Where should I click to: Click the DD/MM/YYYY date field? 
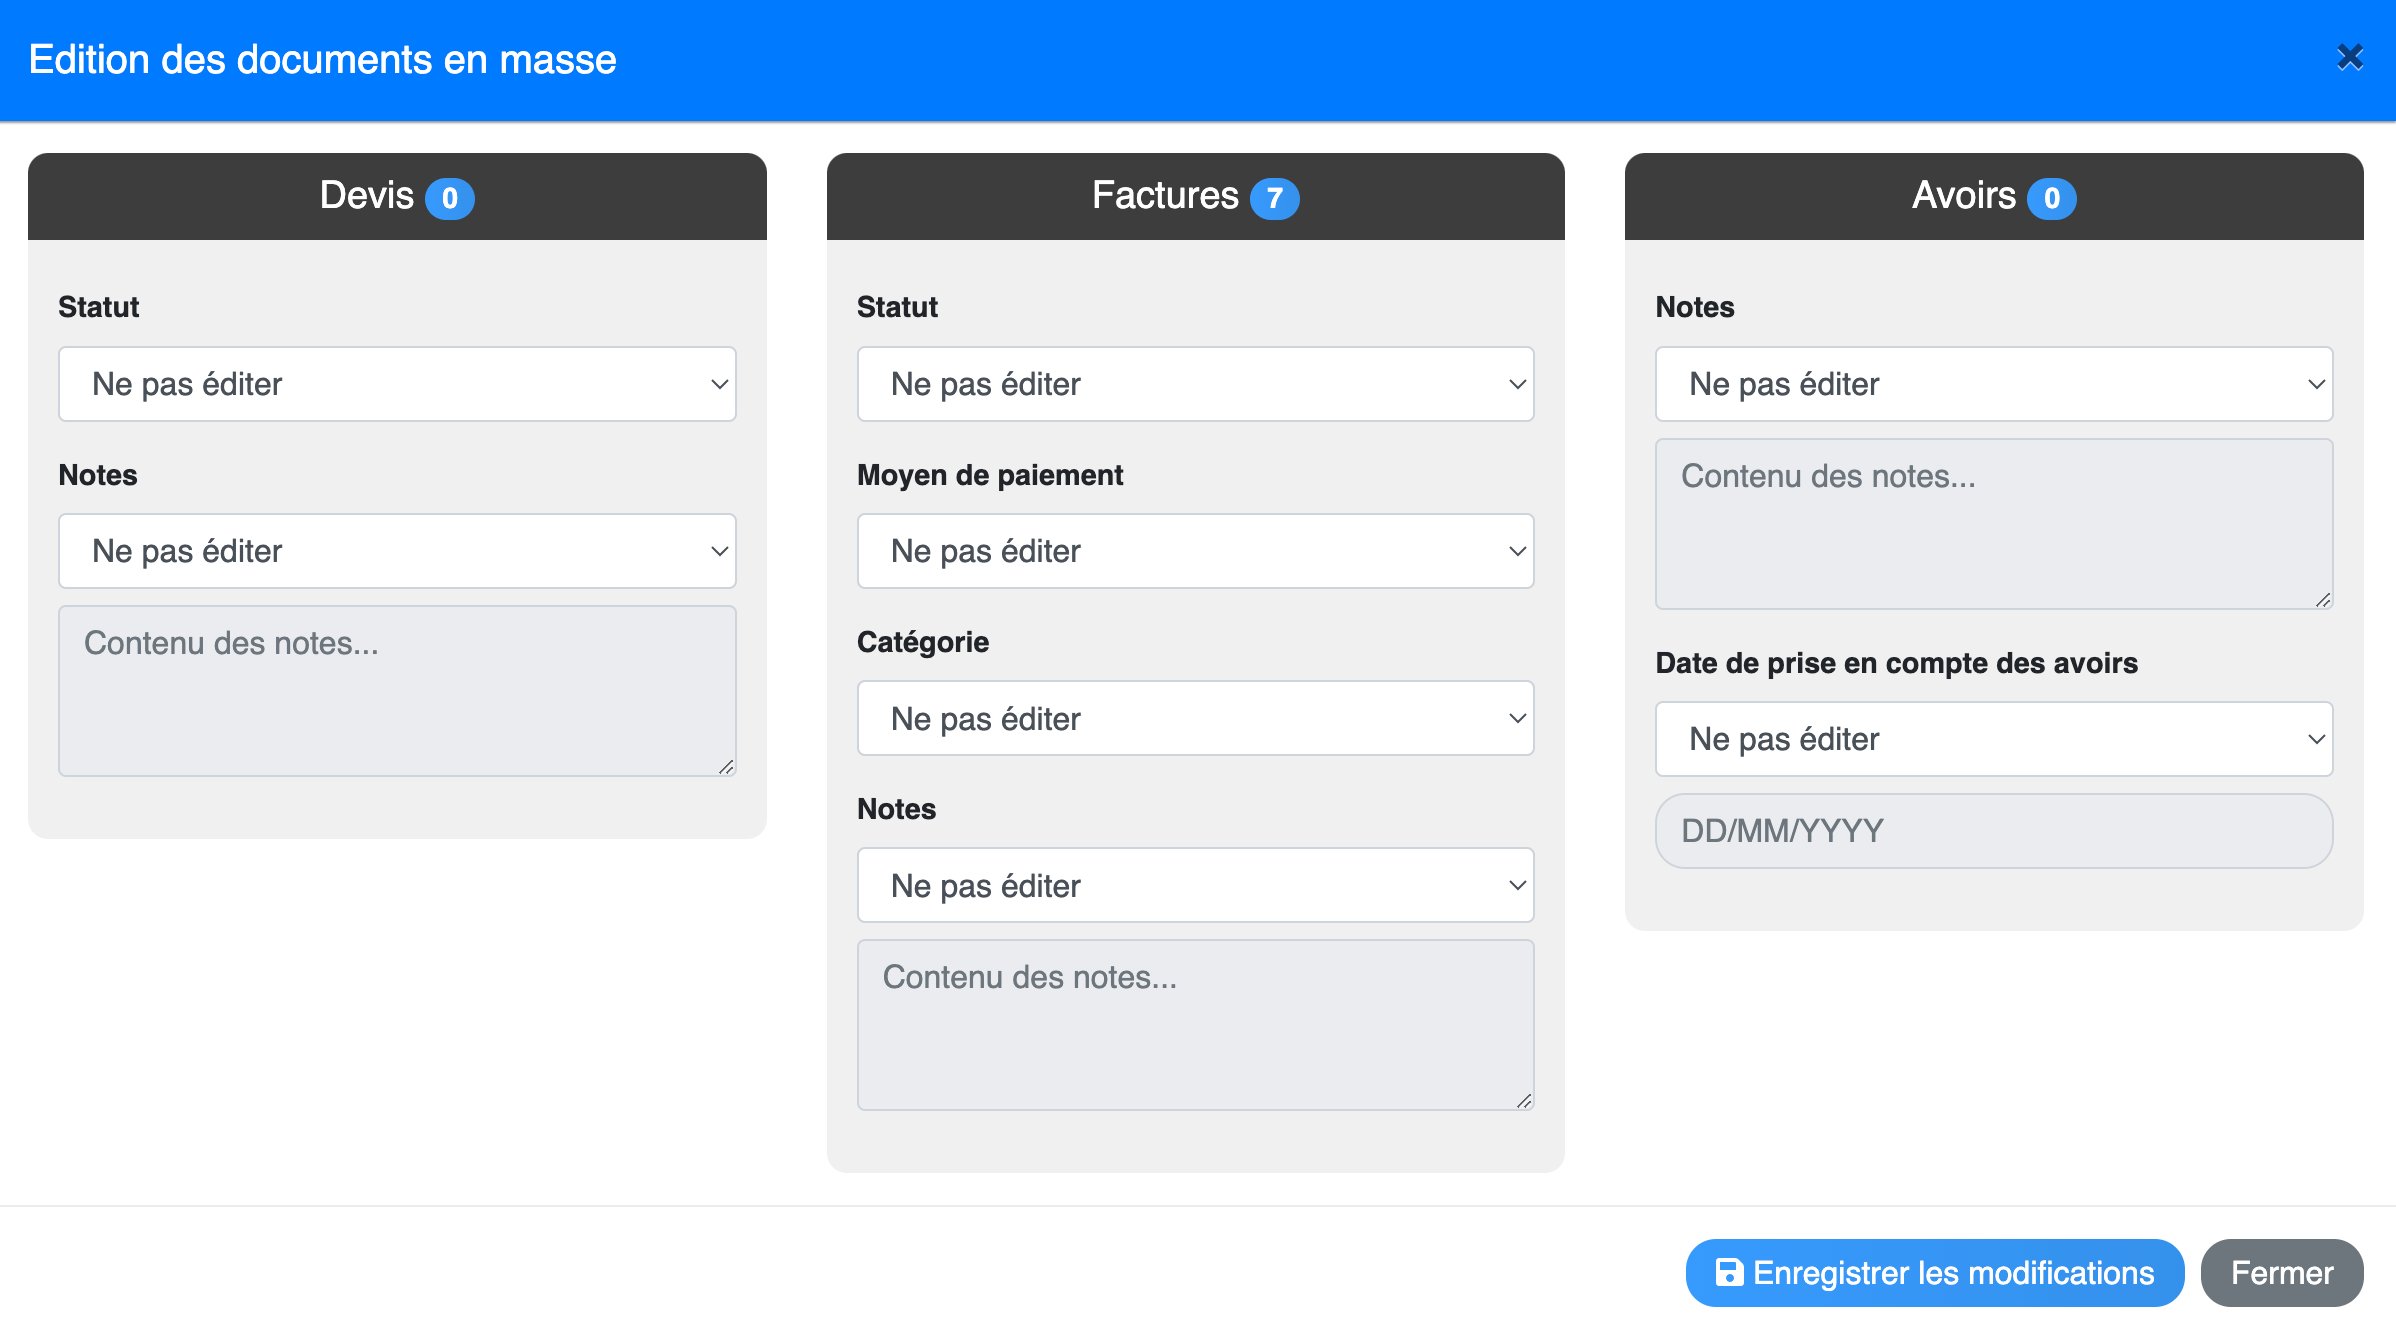click(x=1994, y=831)
